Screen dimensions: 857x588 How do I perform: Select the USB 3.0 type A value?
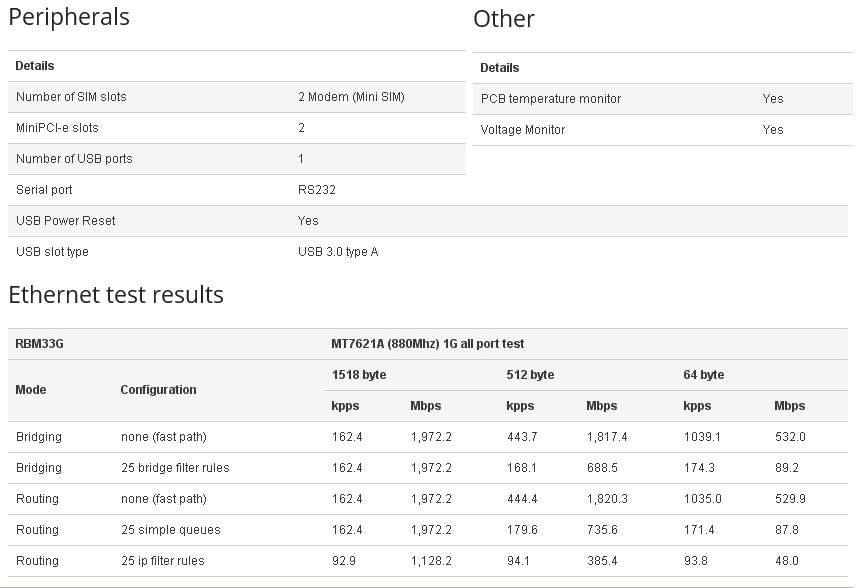(x=338, y=252)
